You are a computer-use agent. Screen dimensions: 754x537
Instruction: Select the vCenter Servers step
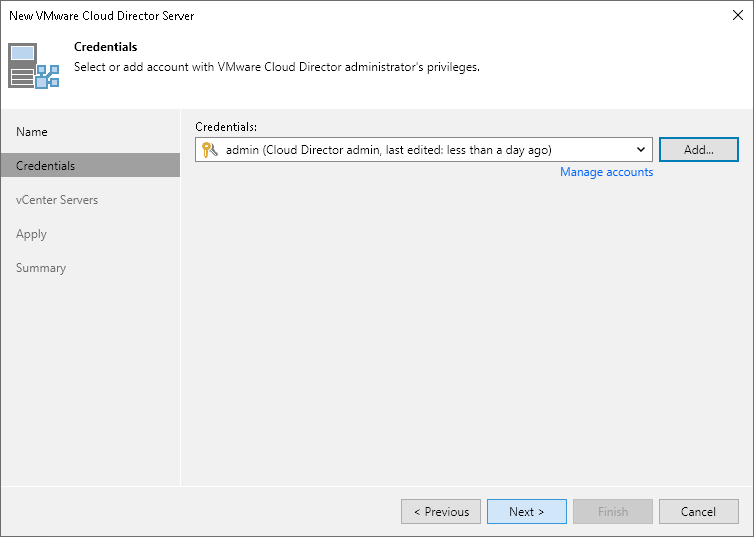[x=57, y=200]
